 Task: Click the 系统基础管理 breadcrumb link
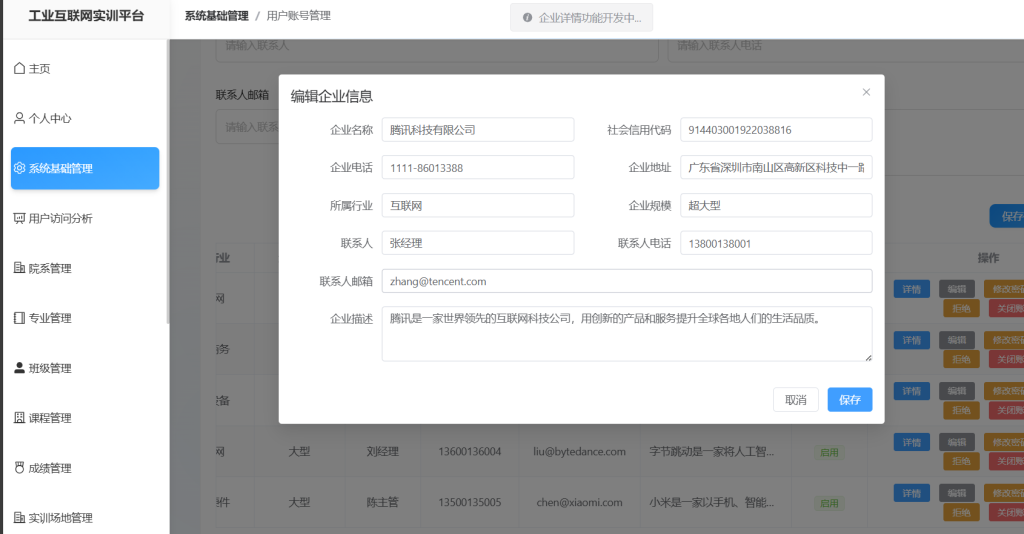(x=216, y=16)
